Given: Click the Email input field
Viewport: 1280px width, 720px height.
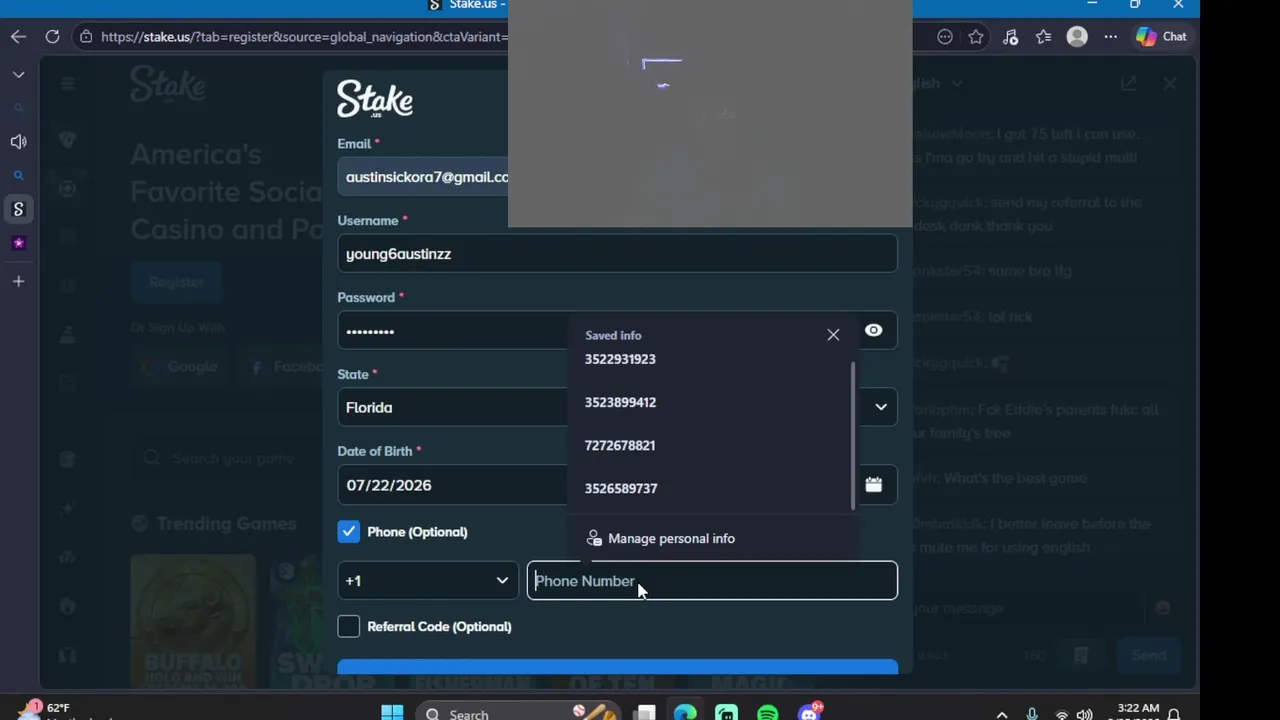Looking at the screenshot, I should [423, 177].
